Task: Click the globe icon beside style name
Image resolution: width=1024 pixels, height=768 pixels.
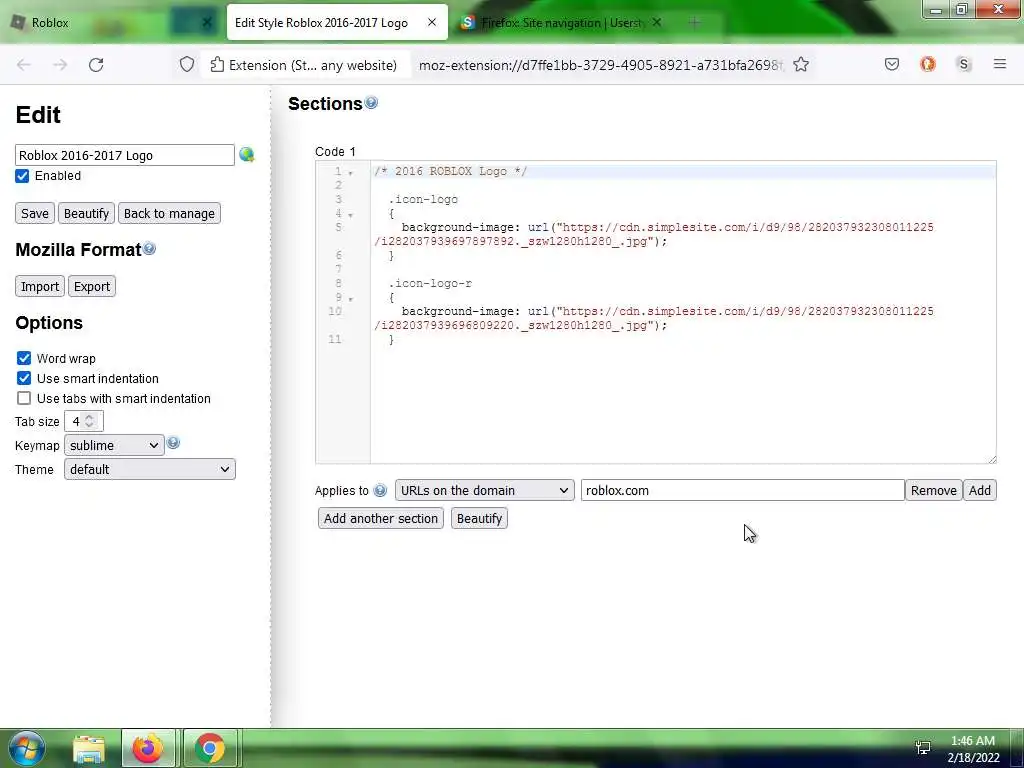Action: (x=246, y=155)
